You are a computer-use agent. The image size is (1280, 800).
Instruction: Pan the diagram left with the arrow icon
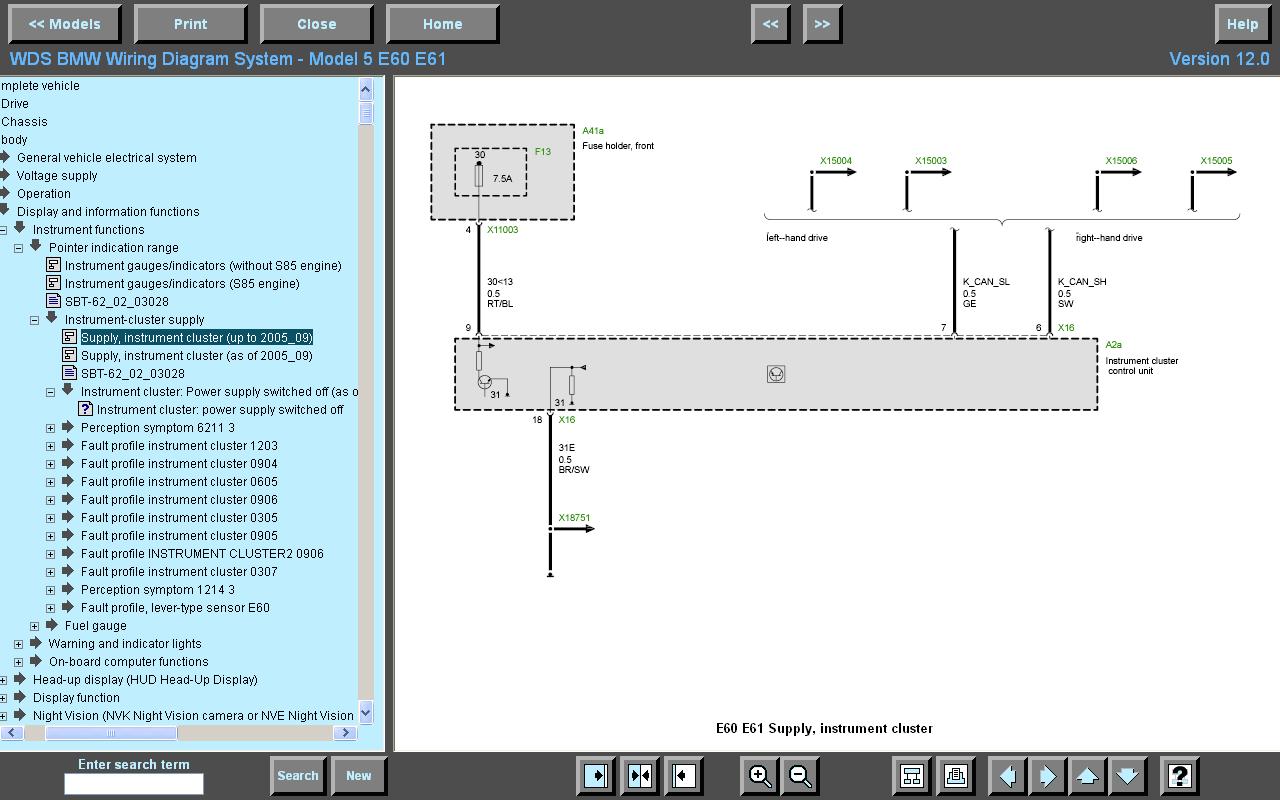coord(1008,775)
